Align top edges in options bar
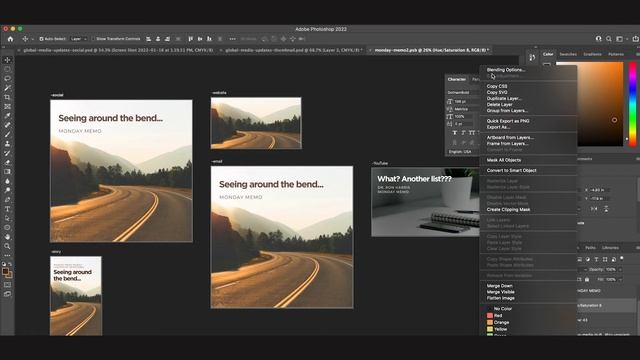Viewport: 640px width, 360px height. pos(191,39)
